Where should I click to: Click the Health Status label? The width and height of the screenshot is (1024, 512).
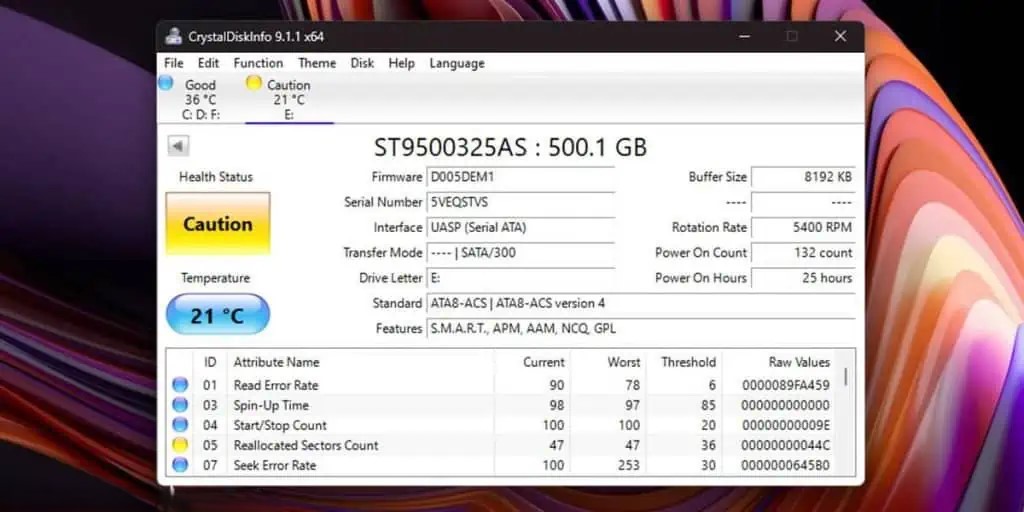point(216,177)
